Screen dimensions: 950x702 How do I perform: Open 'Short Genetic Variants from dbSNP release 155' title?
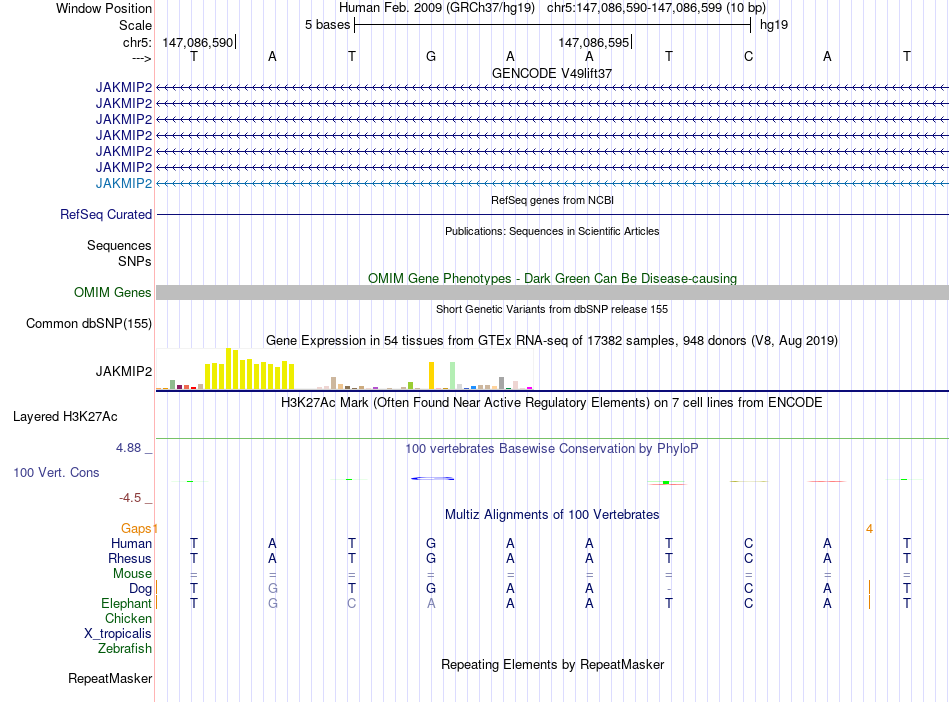pos(552,309)
